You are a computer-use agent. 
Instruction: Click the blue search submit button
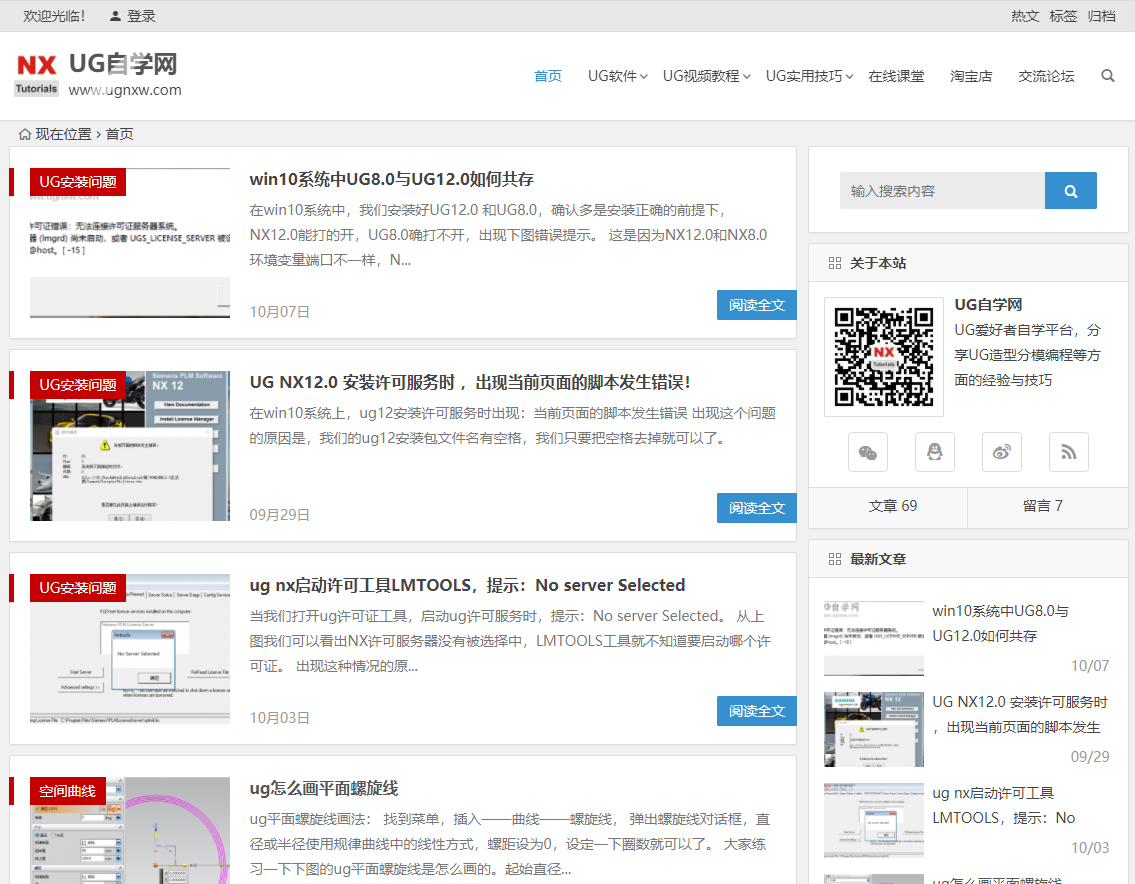pyautogui.click(x=1070, y=191)
